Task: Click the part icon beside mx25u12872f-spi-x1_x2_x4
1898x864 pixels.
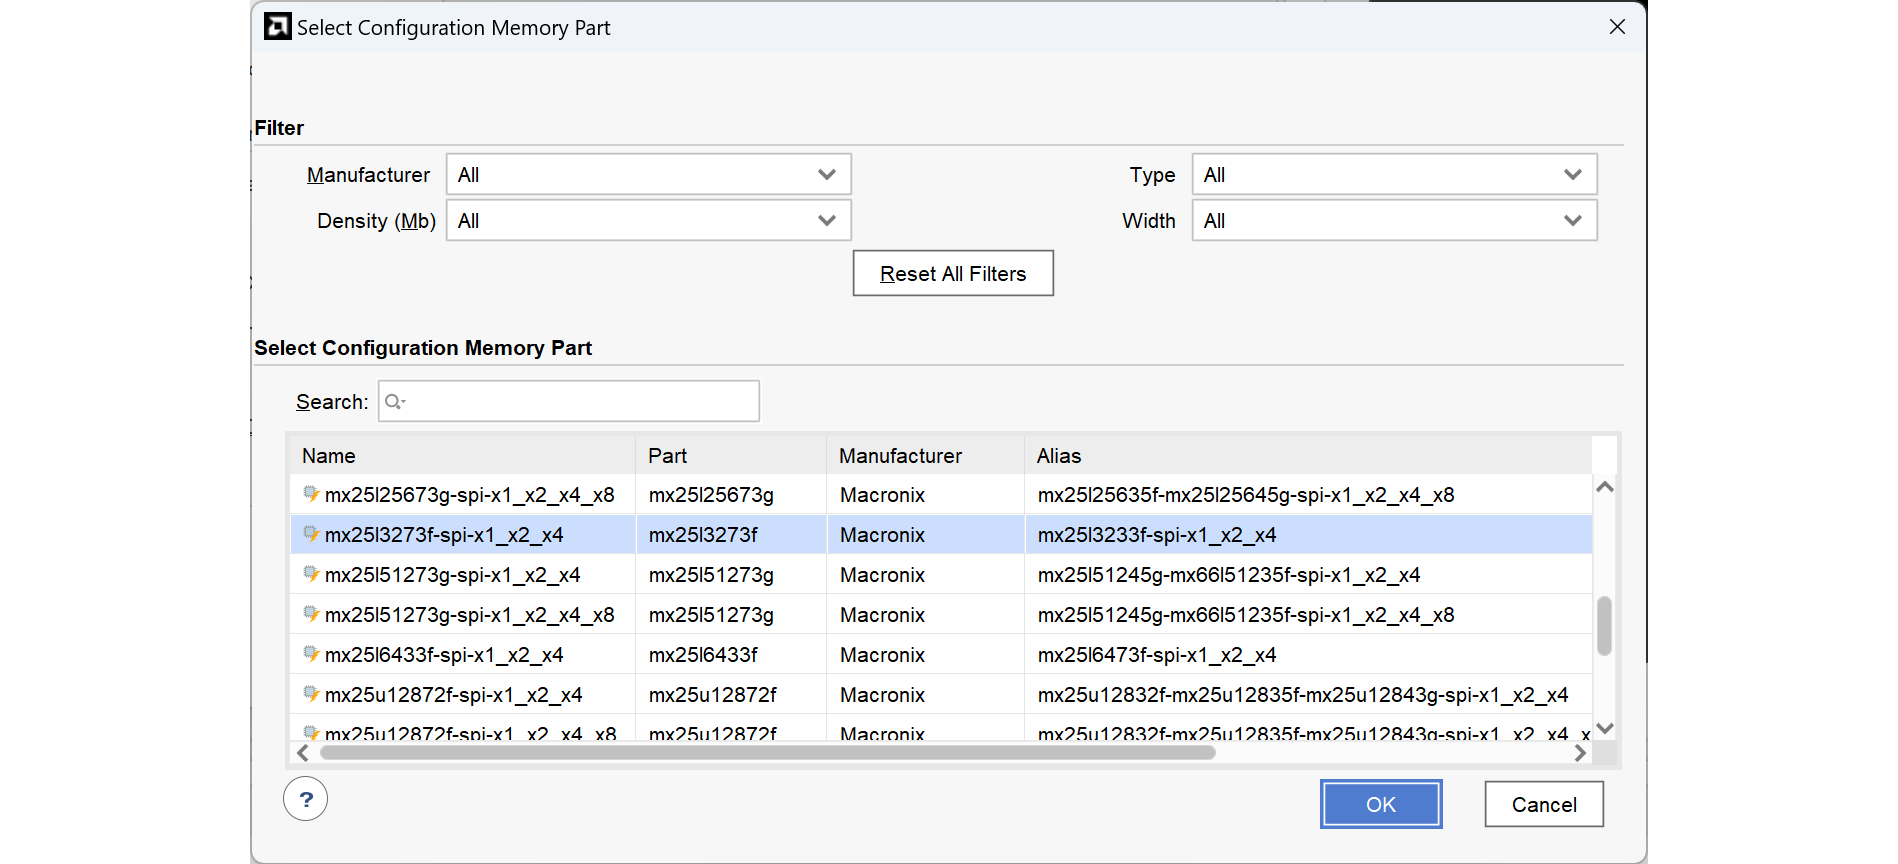Action: (x=311, y=694)
